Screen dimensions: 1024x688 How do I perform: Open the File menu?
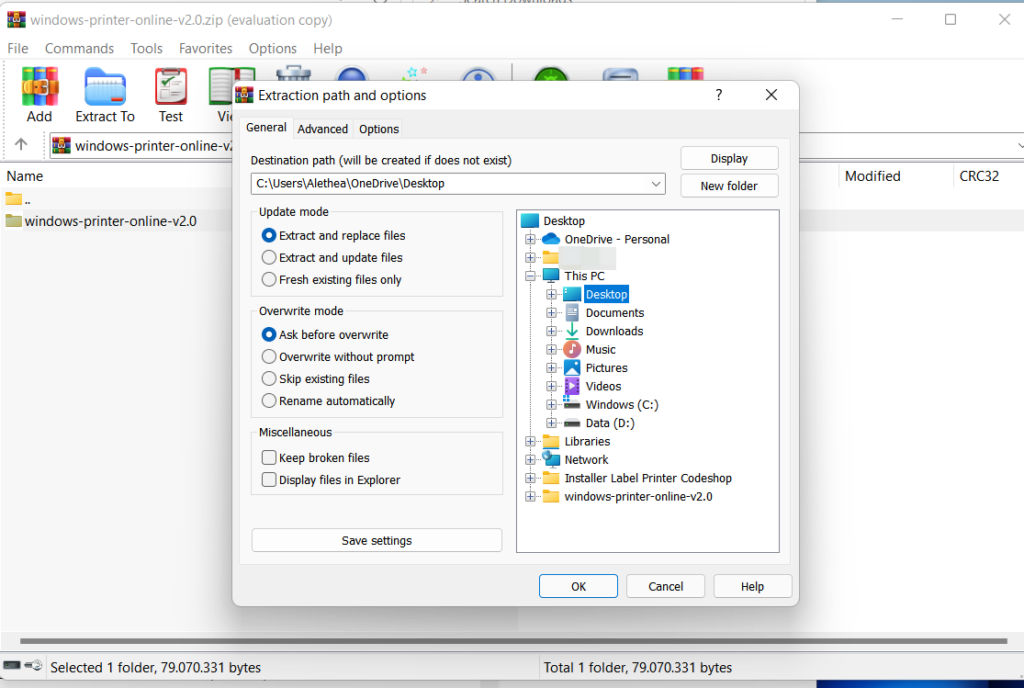pyautogui.click(x=18, y=48)
